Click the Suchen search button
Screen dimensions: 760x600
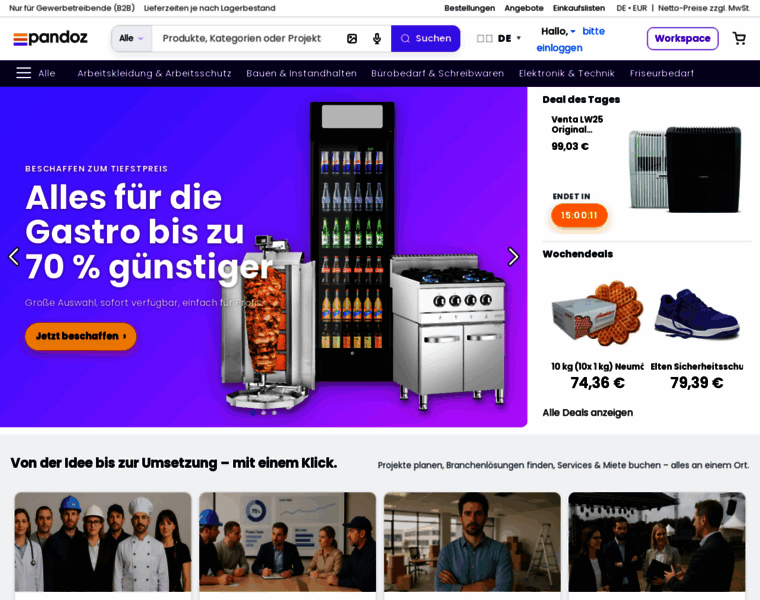426,38
